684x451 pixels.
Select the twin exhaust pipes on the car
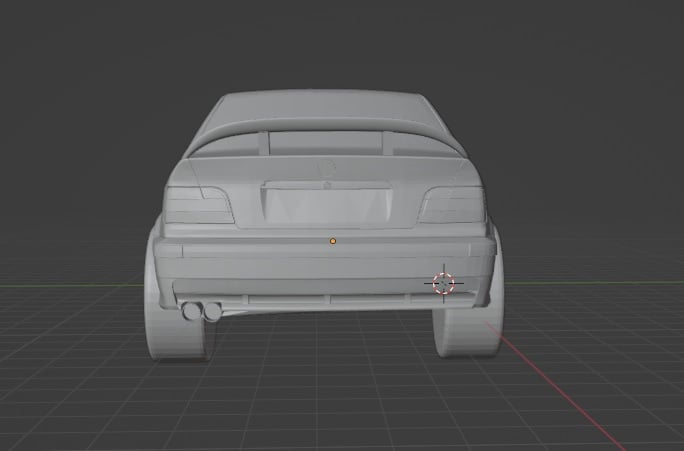pos(202,311)
